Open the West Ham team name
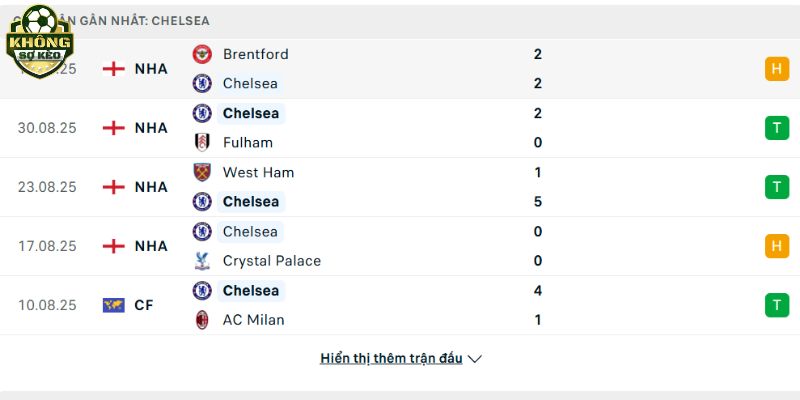 pos(258,172)
